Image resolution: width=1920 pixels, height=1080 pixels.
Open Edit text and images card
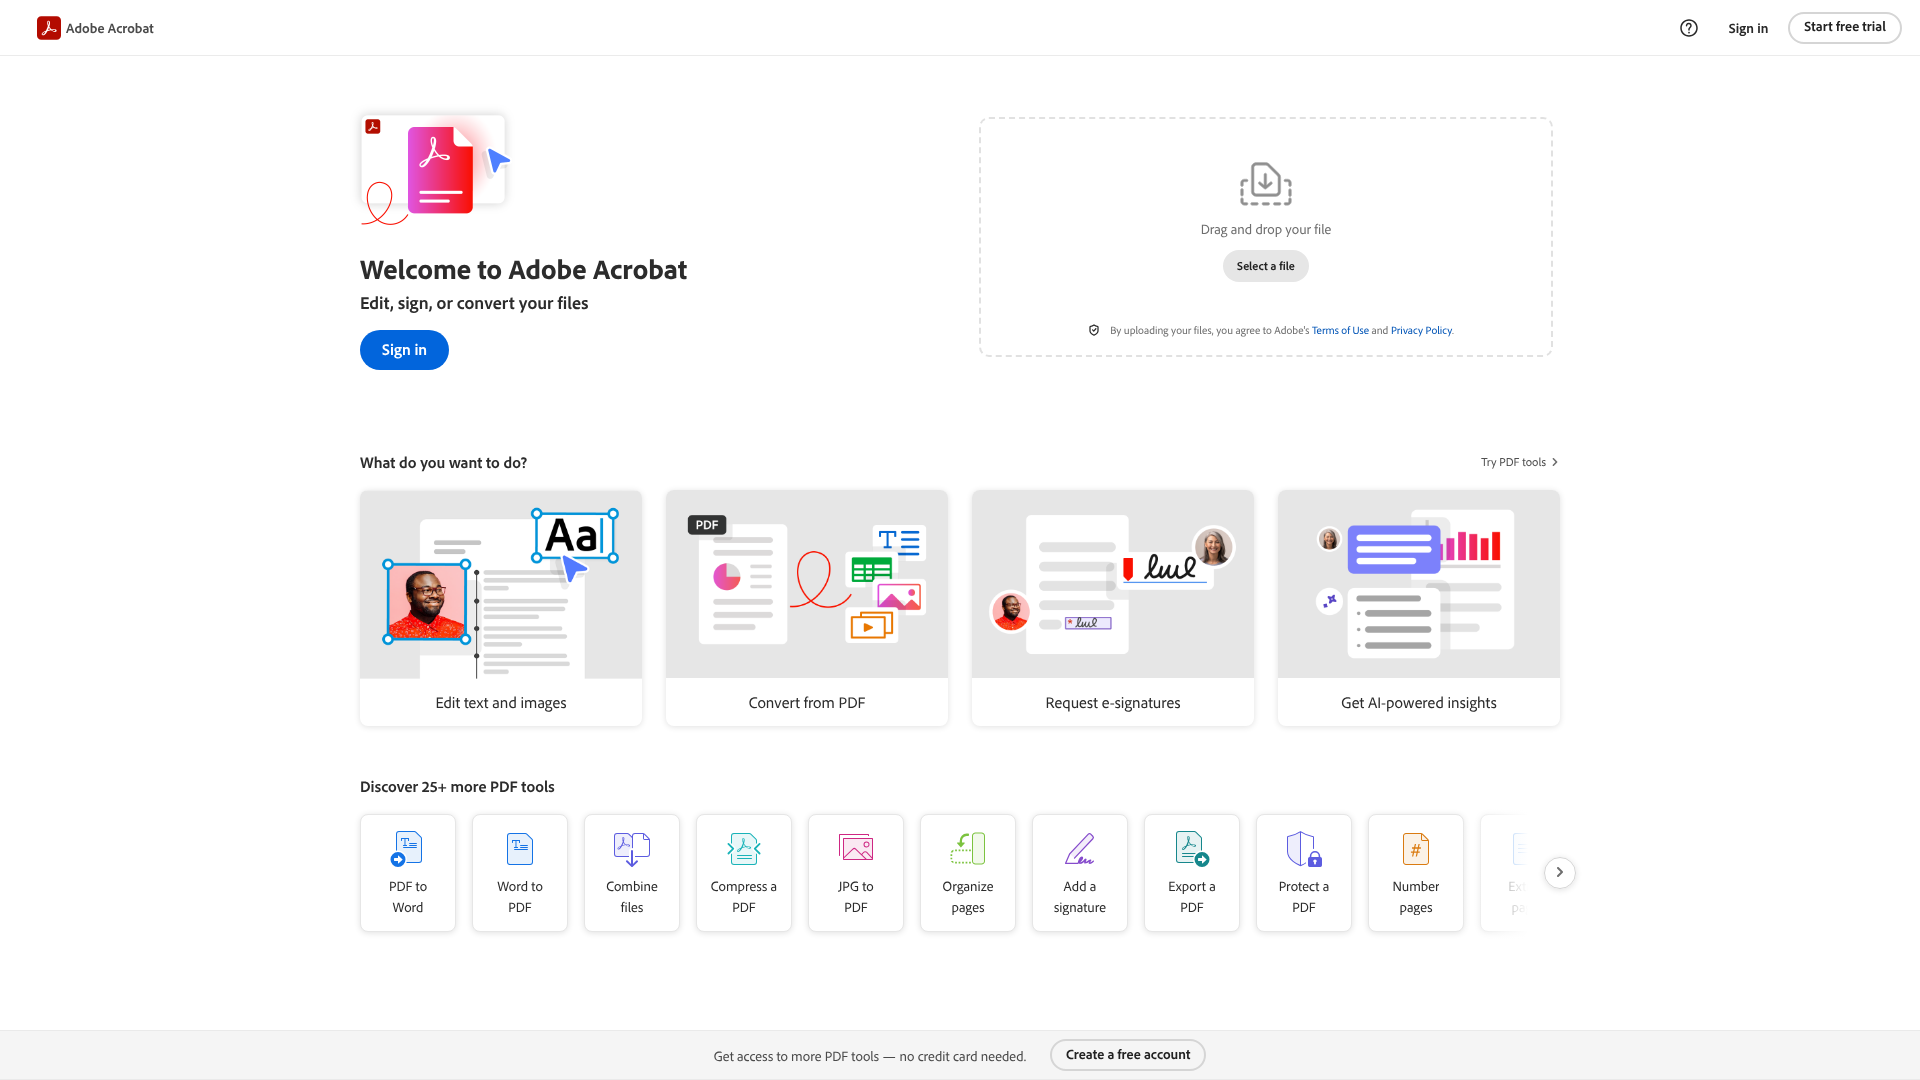click(501, 607)
